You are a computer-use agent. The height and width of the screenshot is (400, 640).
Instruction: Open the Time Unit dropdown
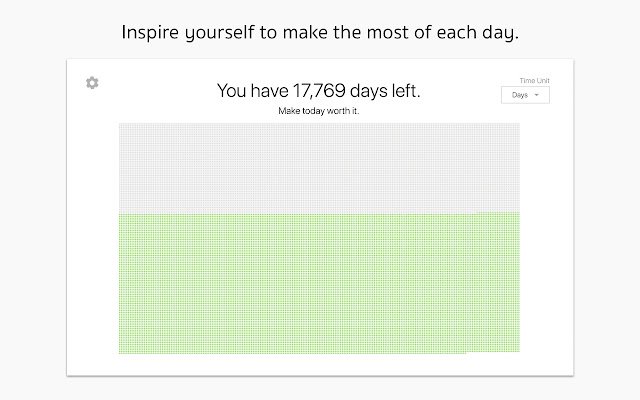coord(525,95)
